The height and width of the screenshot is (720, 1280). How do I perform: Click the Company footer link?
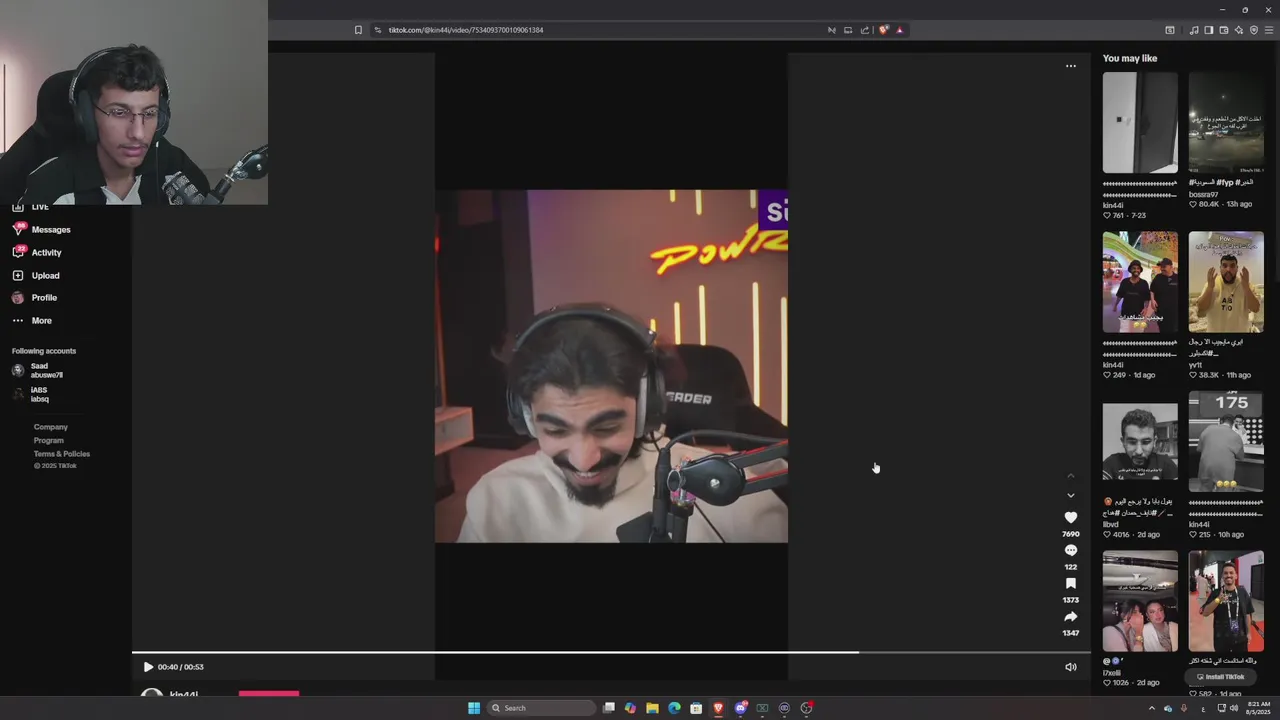(x=51, y=427)
